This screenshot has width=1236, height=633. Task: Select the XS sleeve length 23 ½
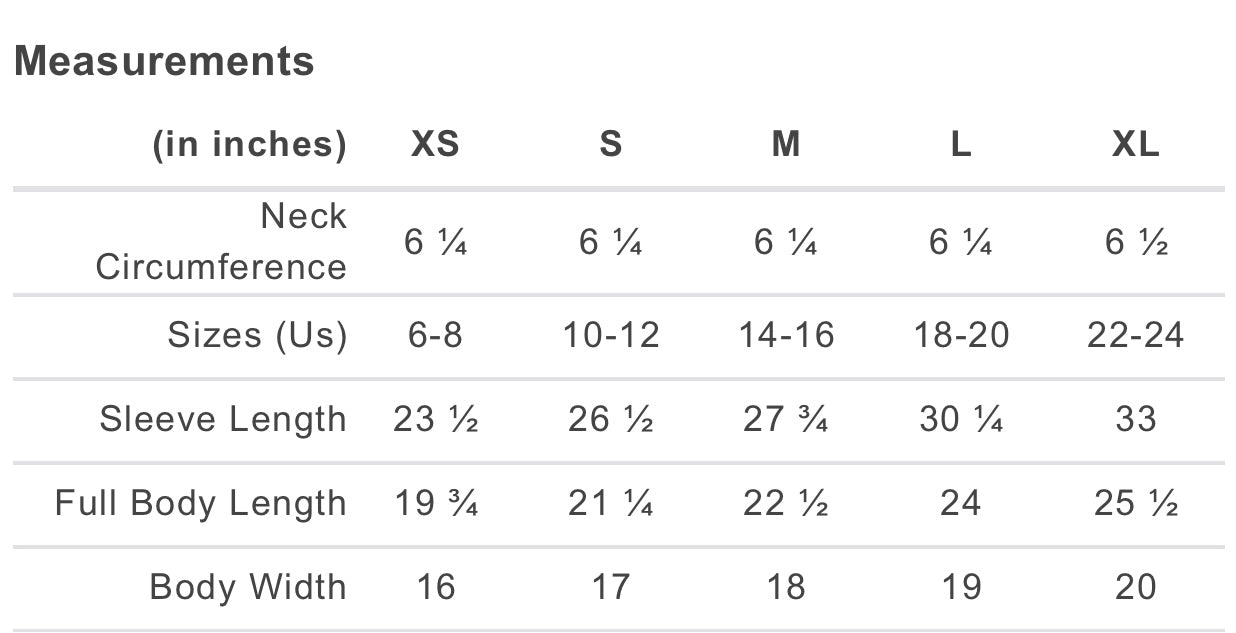click(x=435, y=419)
